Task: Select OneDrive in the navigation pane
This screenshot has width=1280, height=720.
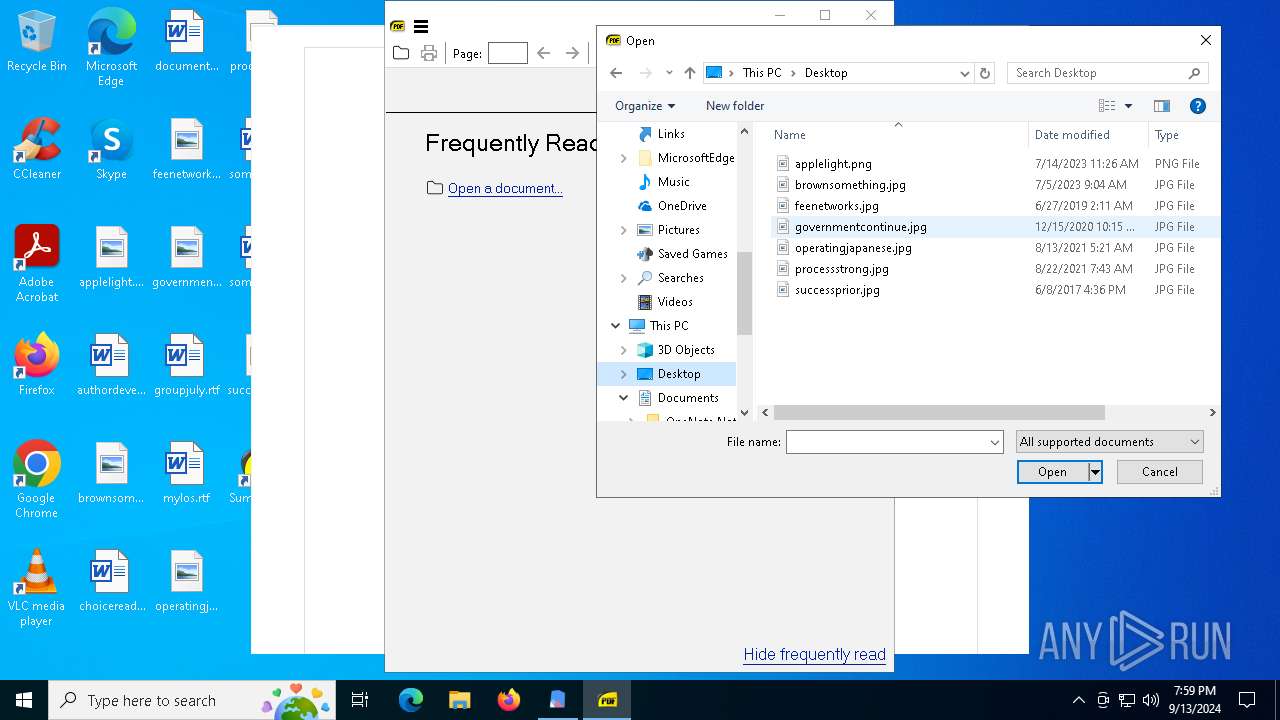Action: click(x=682, y=206)
